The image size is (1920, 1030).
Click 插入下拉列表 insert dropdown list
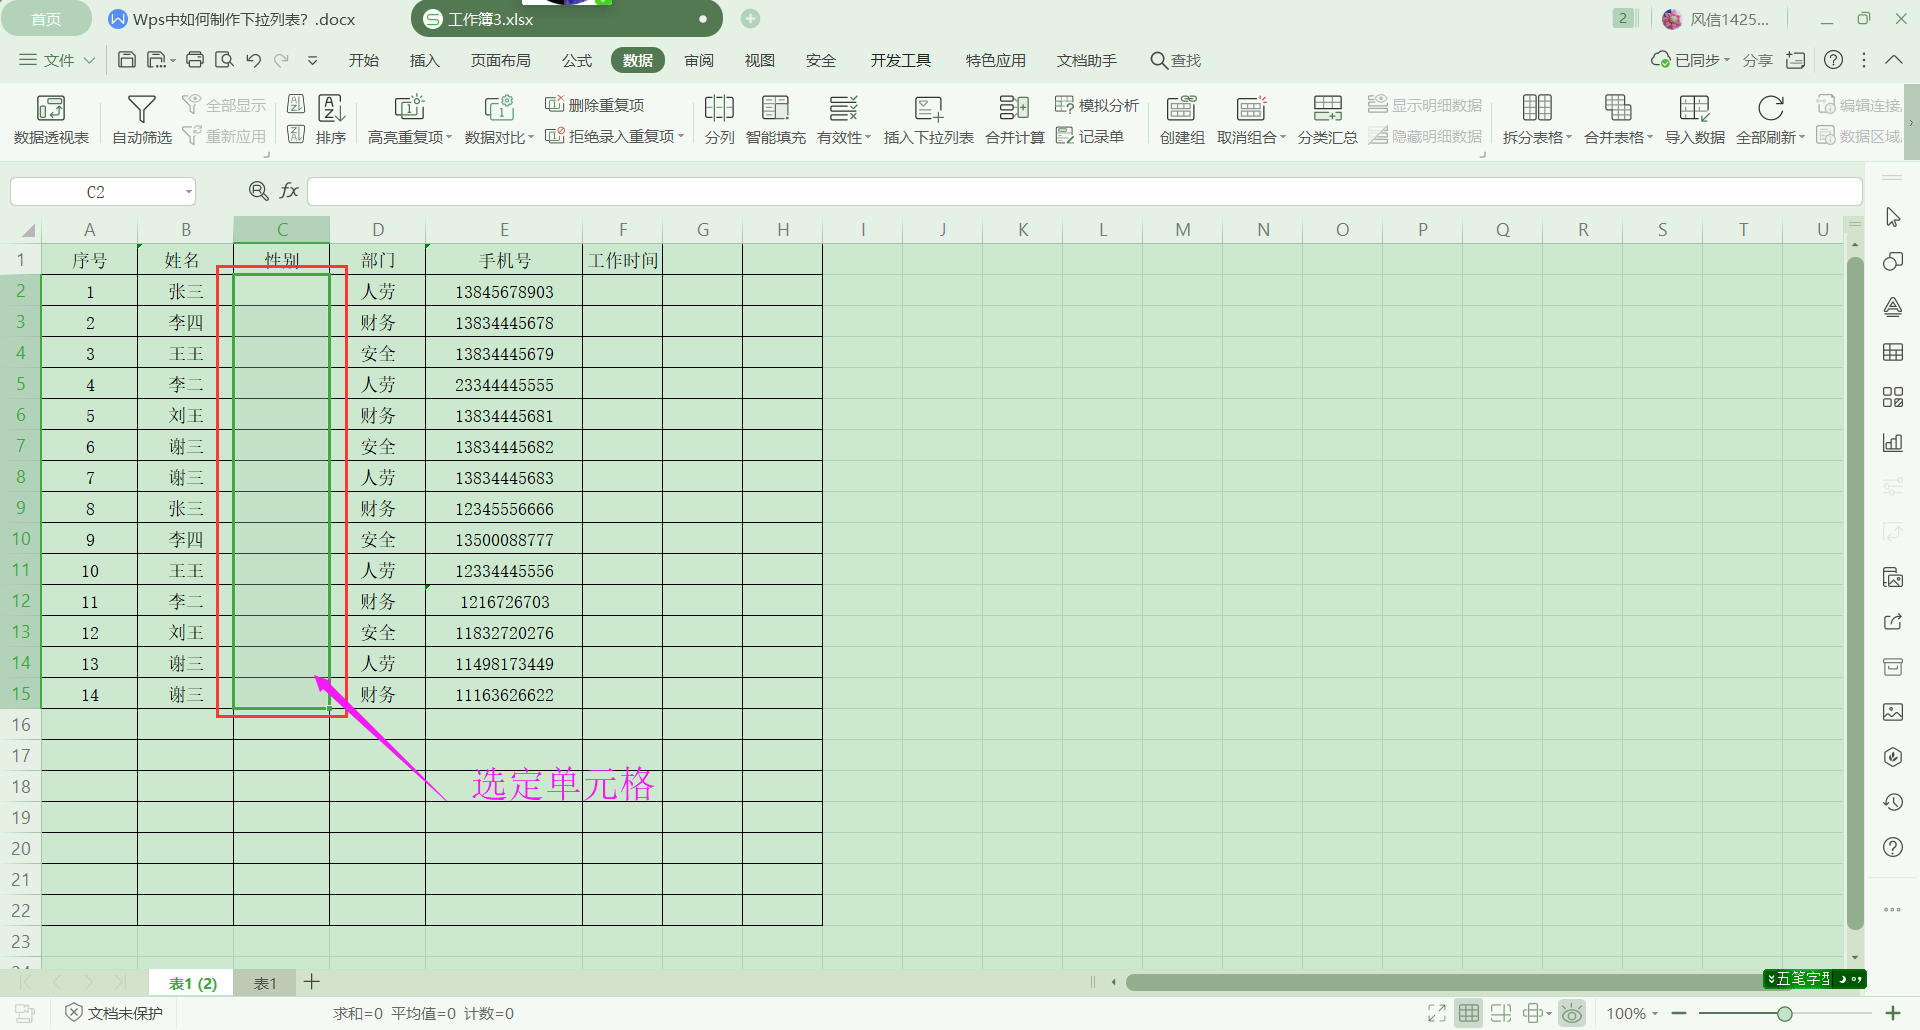pyautogui.click(x=928, y=119)
